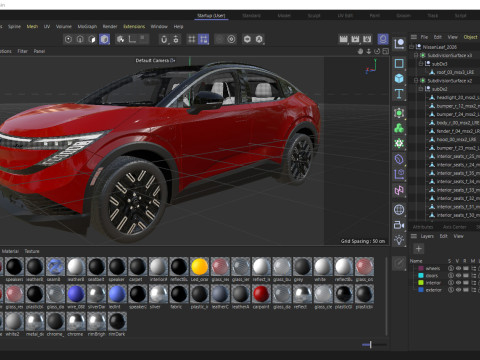The height and width of the screenshot is (360, 480).
Task: Enable the magnet Snap tool
Action: click(164, 39)
